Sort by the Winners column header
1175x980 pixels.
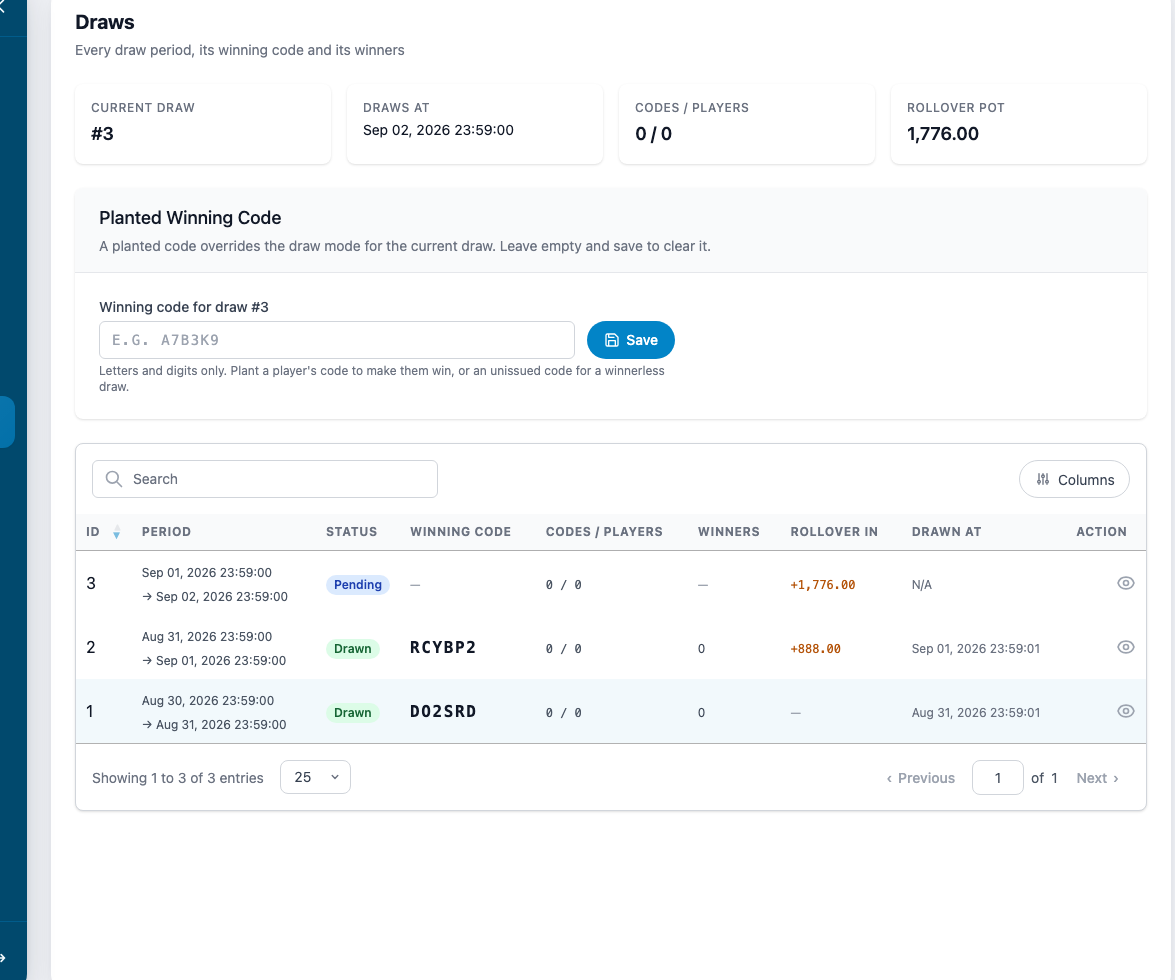[x=728, y=532]
